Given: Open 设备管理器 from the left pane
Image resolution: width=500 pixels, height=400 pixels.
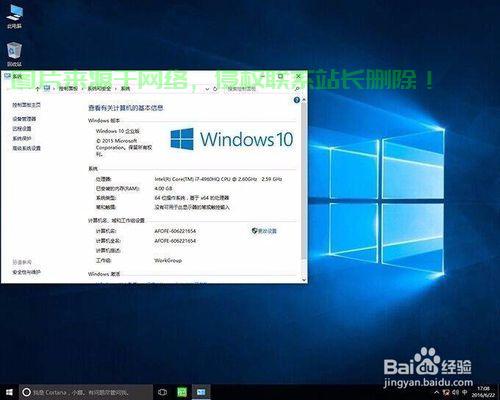Looking at the screenshot, I should [24, 119].
